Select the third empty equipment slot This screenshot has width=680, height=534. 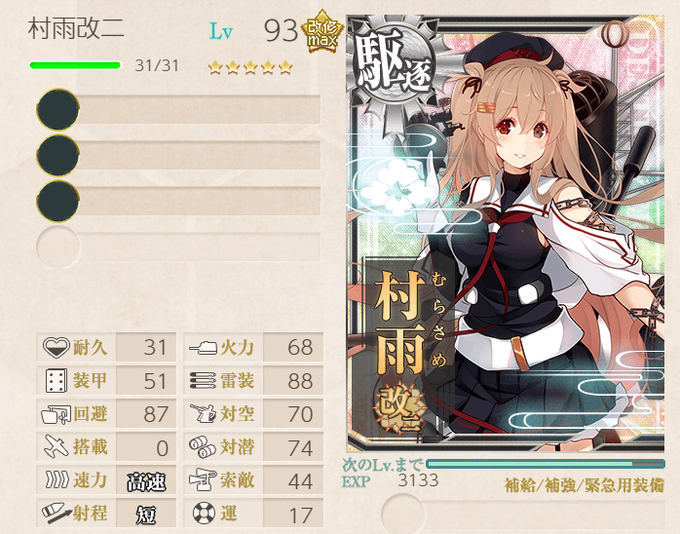[x=178, y=201]
